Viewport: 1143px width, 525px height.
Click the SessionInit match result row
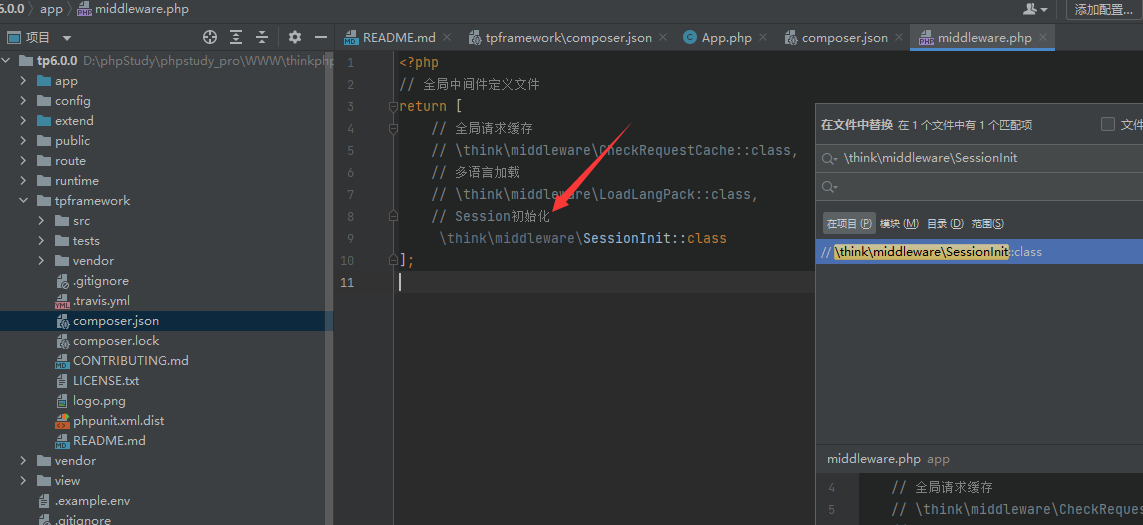click(x=979, y=252)
